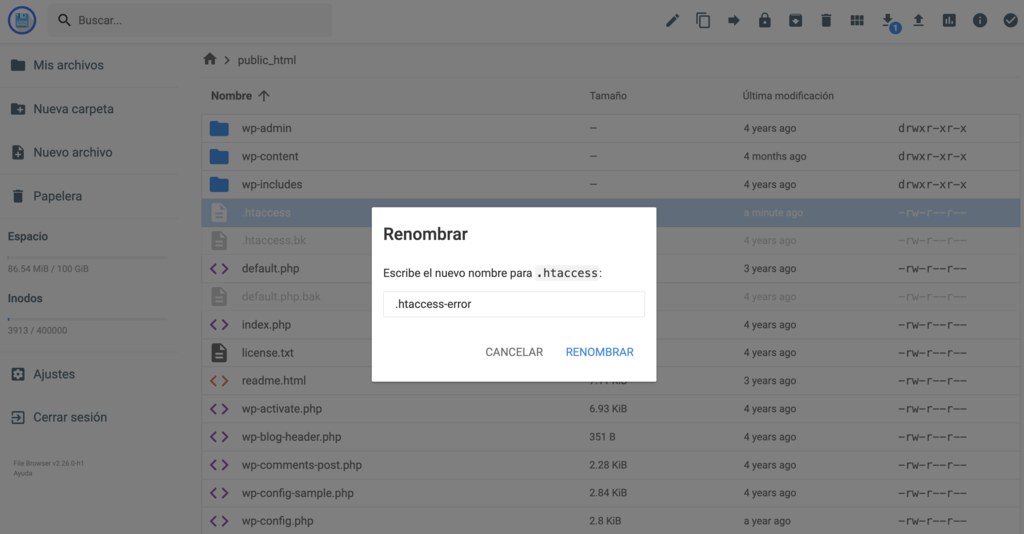The image size is (1024, 534).
Task: Click the readme.html code icon
Action: [219, 381]
